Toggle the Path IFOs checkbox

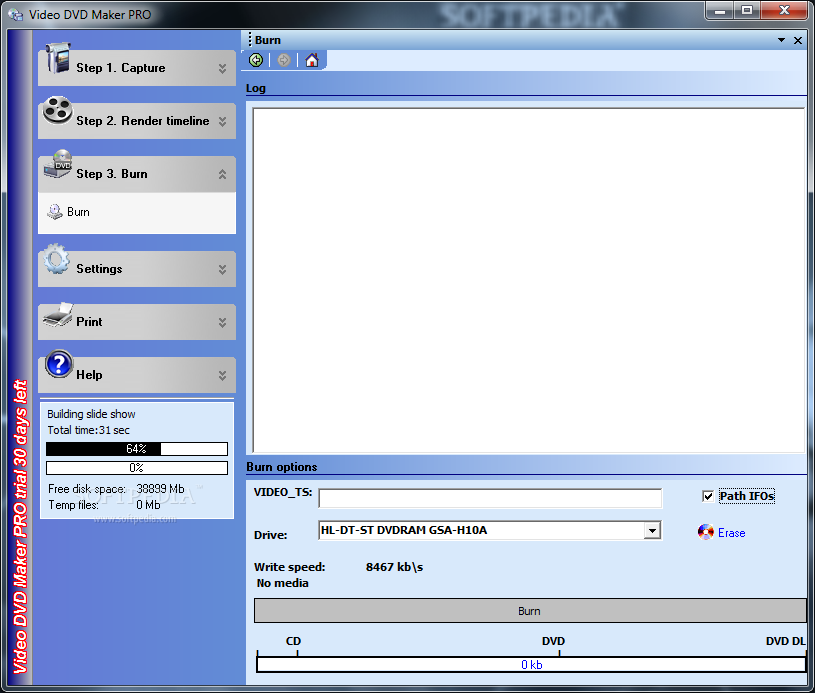[707, 496]
